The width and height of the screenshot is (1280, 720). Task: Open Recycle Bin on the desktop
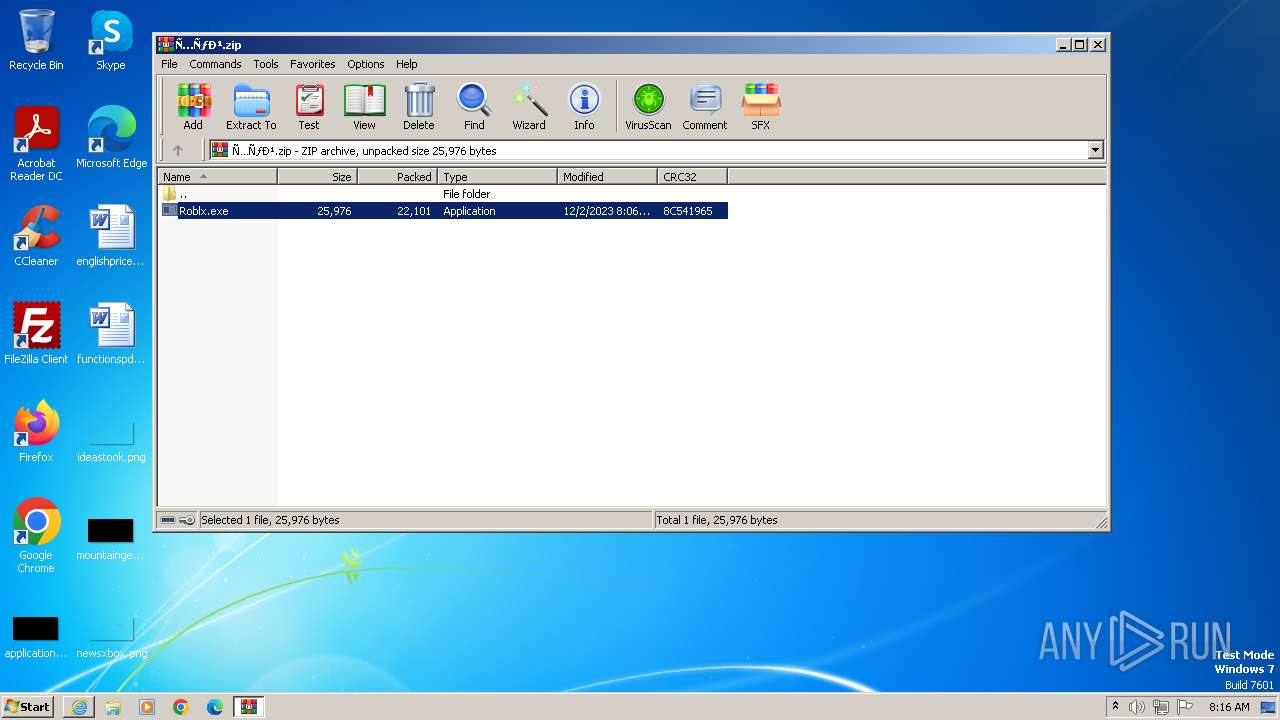tap(36, 41)
